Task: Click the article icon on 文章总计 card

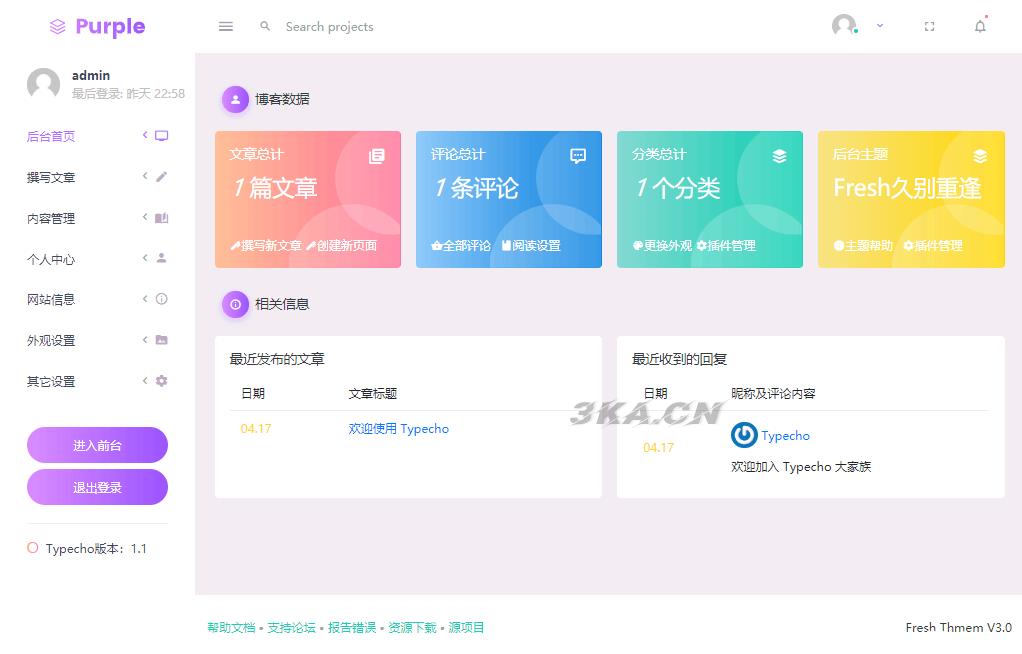Action: tap(377, 156)
